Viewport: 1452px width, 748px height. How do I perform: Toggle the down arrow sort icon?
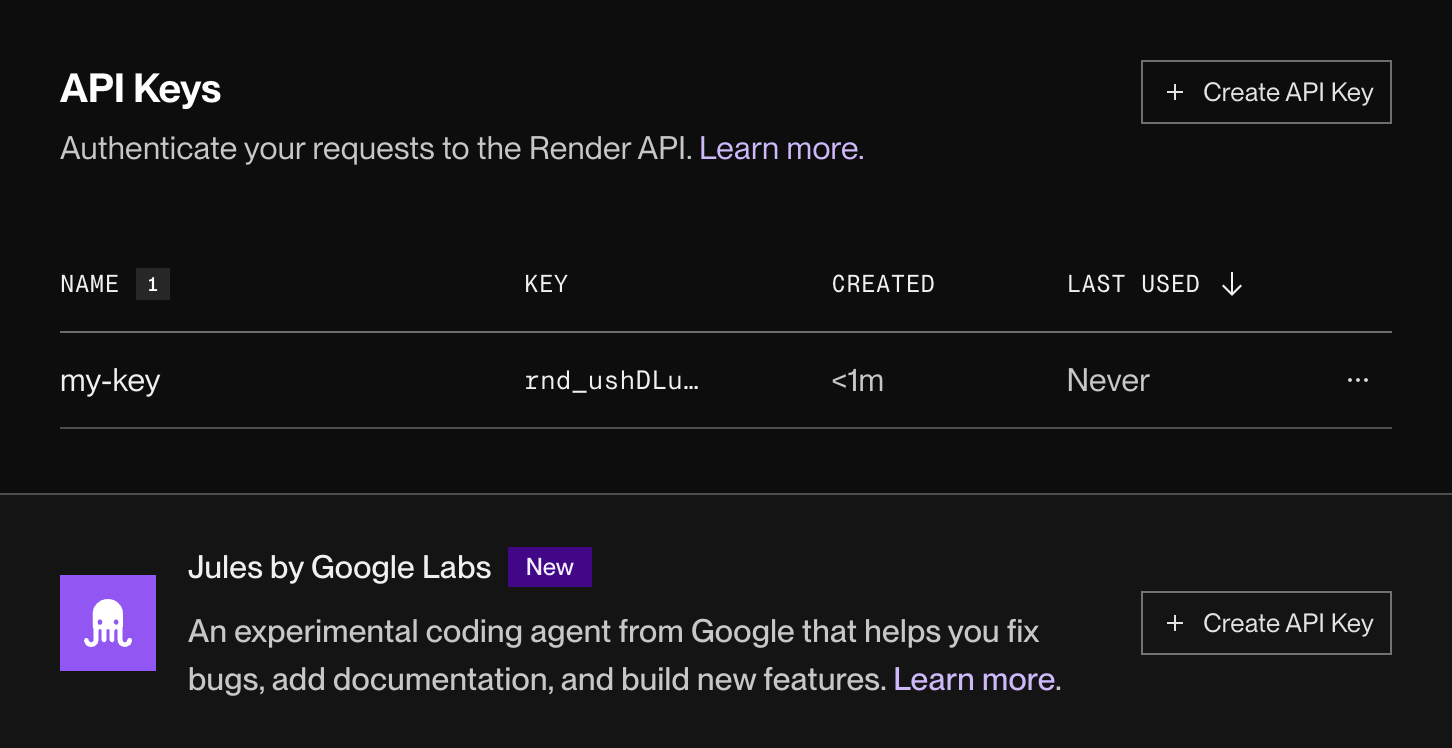[x=1232, y=284]
